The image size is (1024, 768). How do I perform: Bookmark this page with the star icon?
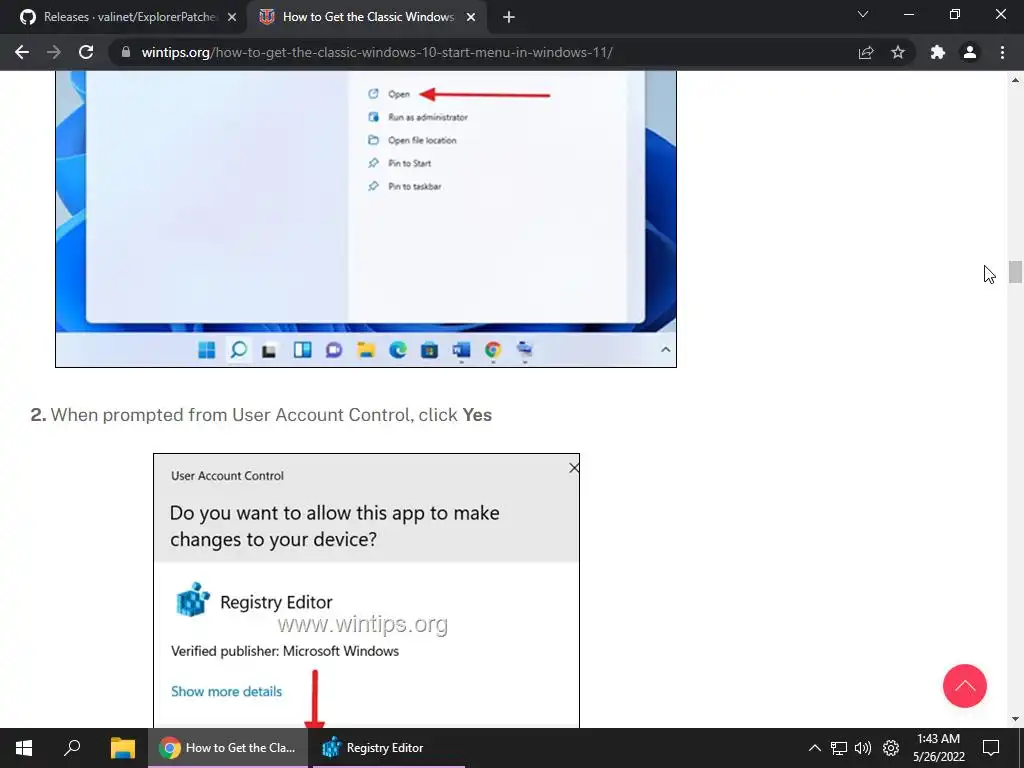[898, 52]
